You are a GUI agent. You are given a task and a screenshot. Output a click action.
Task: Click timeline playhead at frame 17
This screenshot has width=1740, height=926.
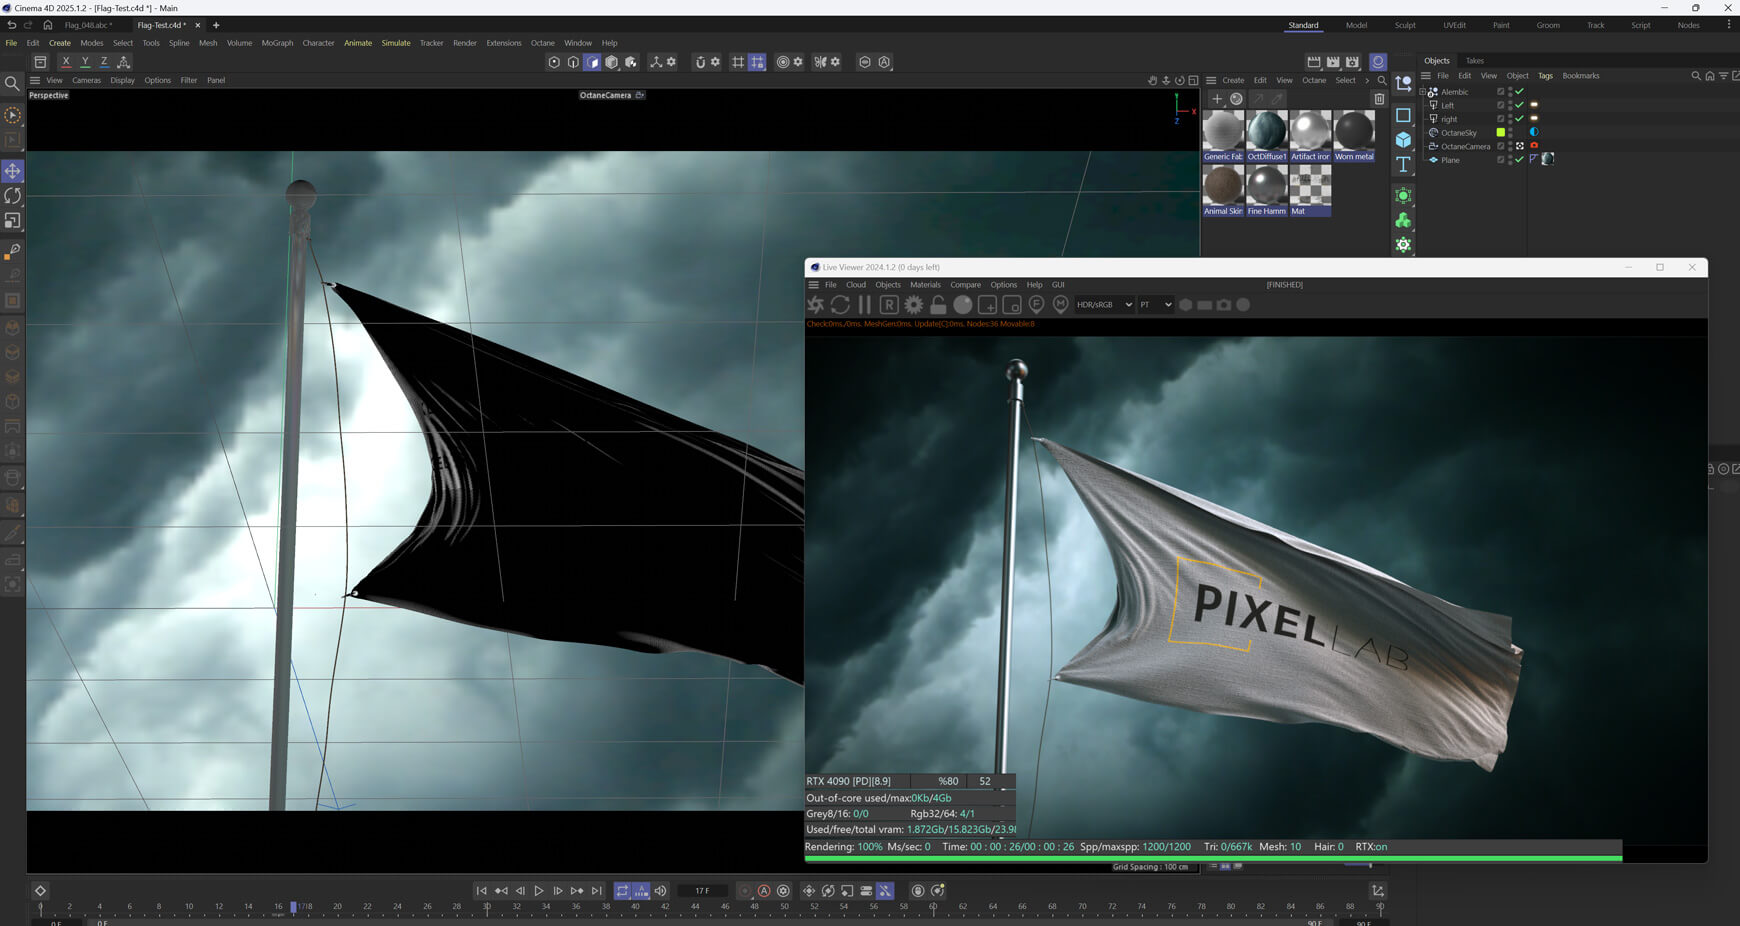point(293,907)
